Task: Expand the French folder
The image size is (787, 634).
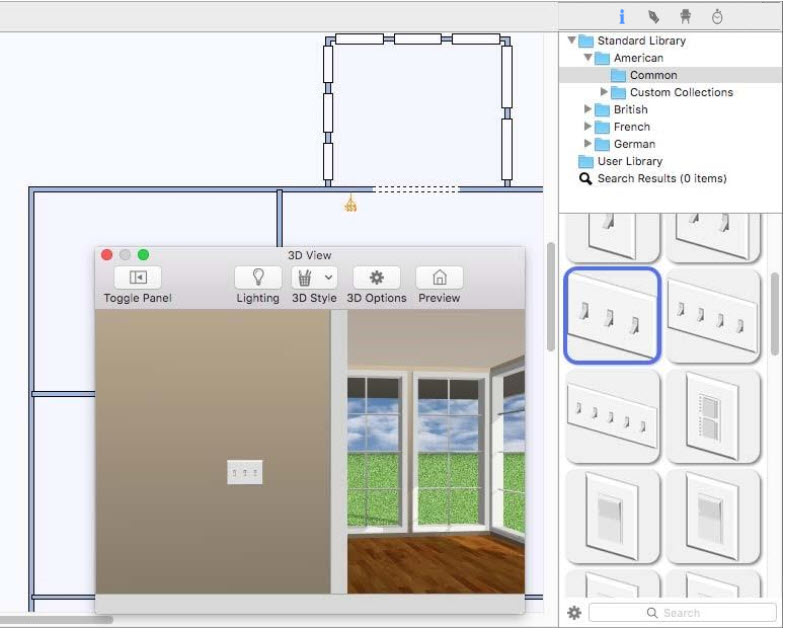Action: pos(588,126)
